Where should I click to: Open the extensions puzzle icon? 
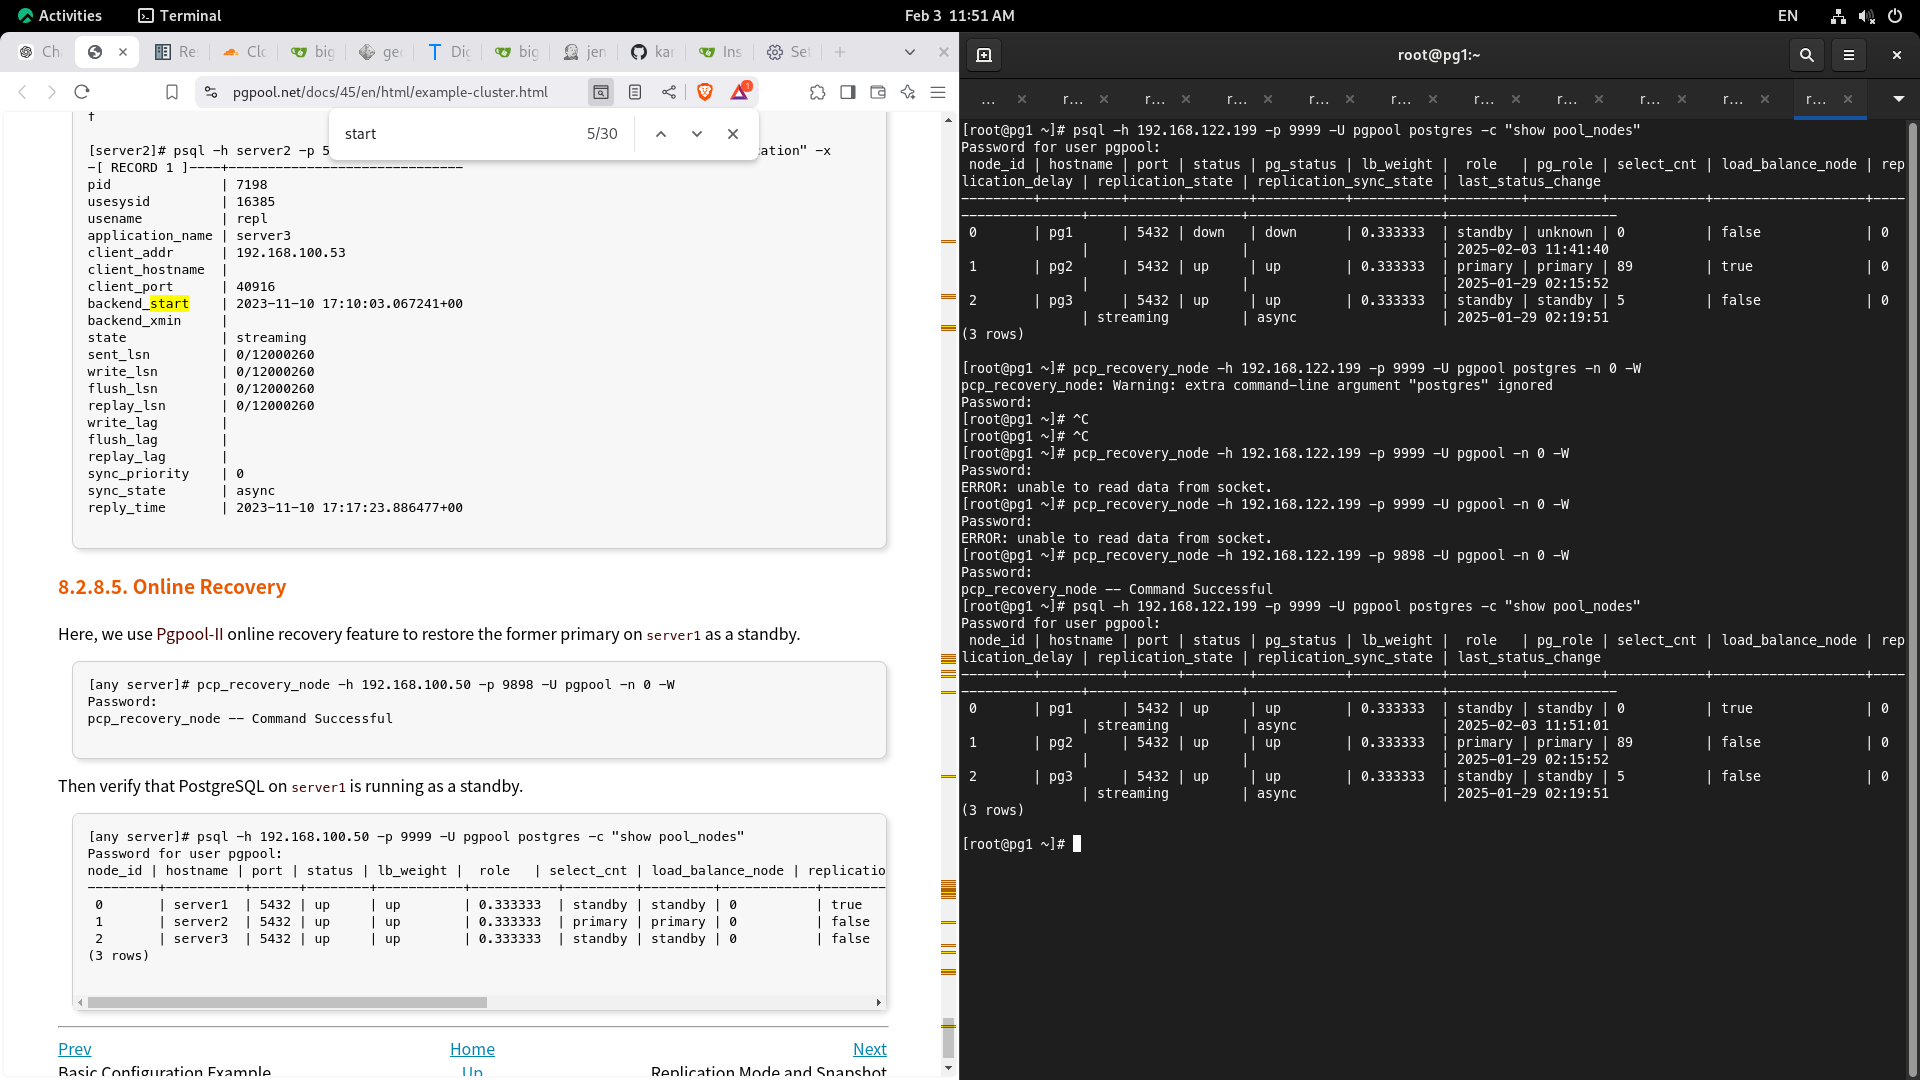coord(818,92)
